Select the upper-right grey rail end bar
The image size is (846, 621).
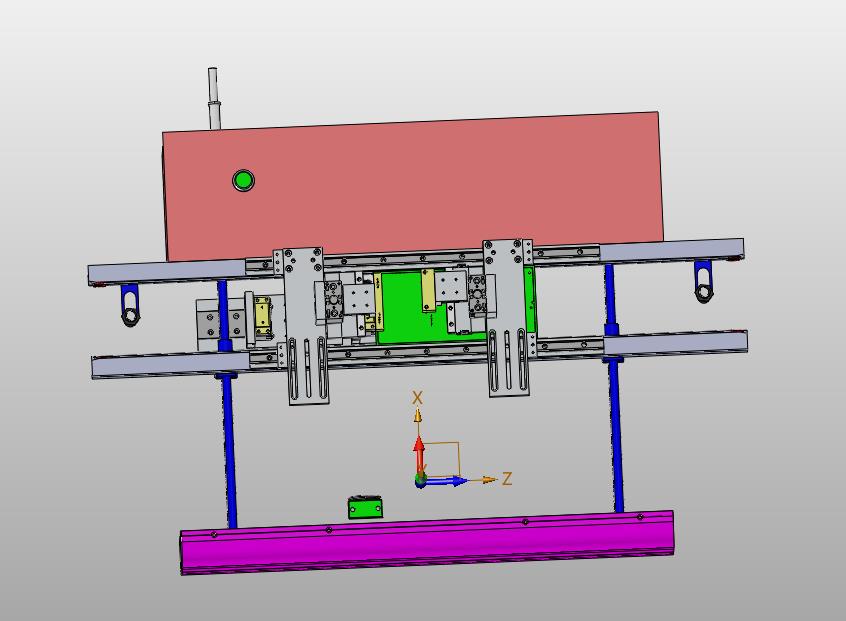[x=672, y=250]
